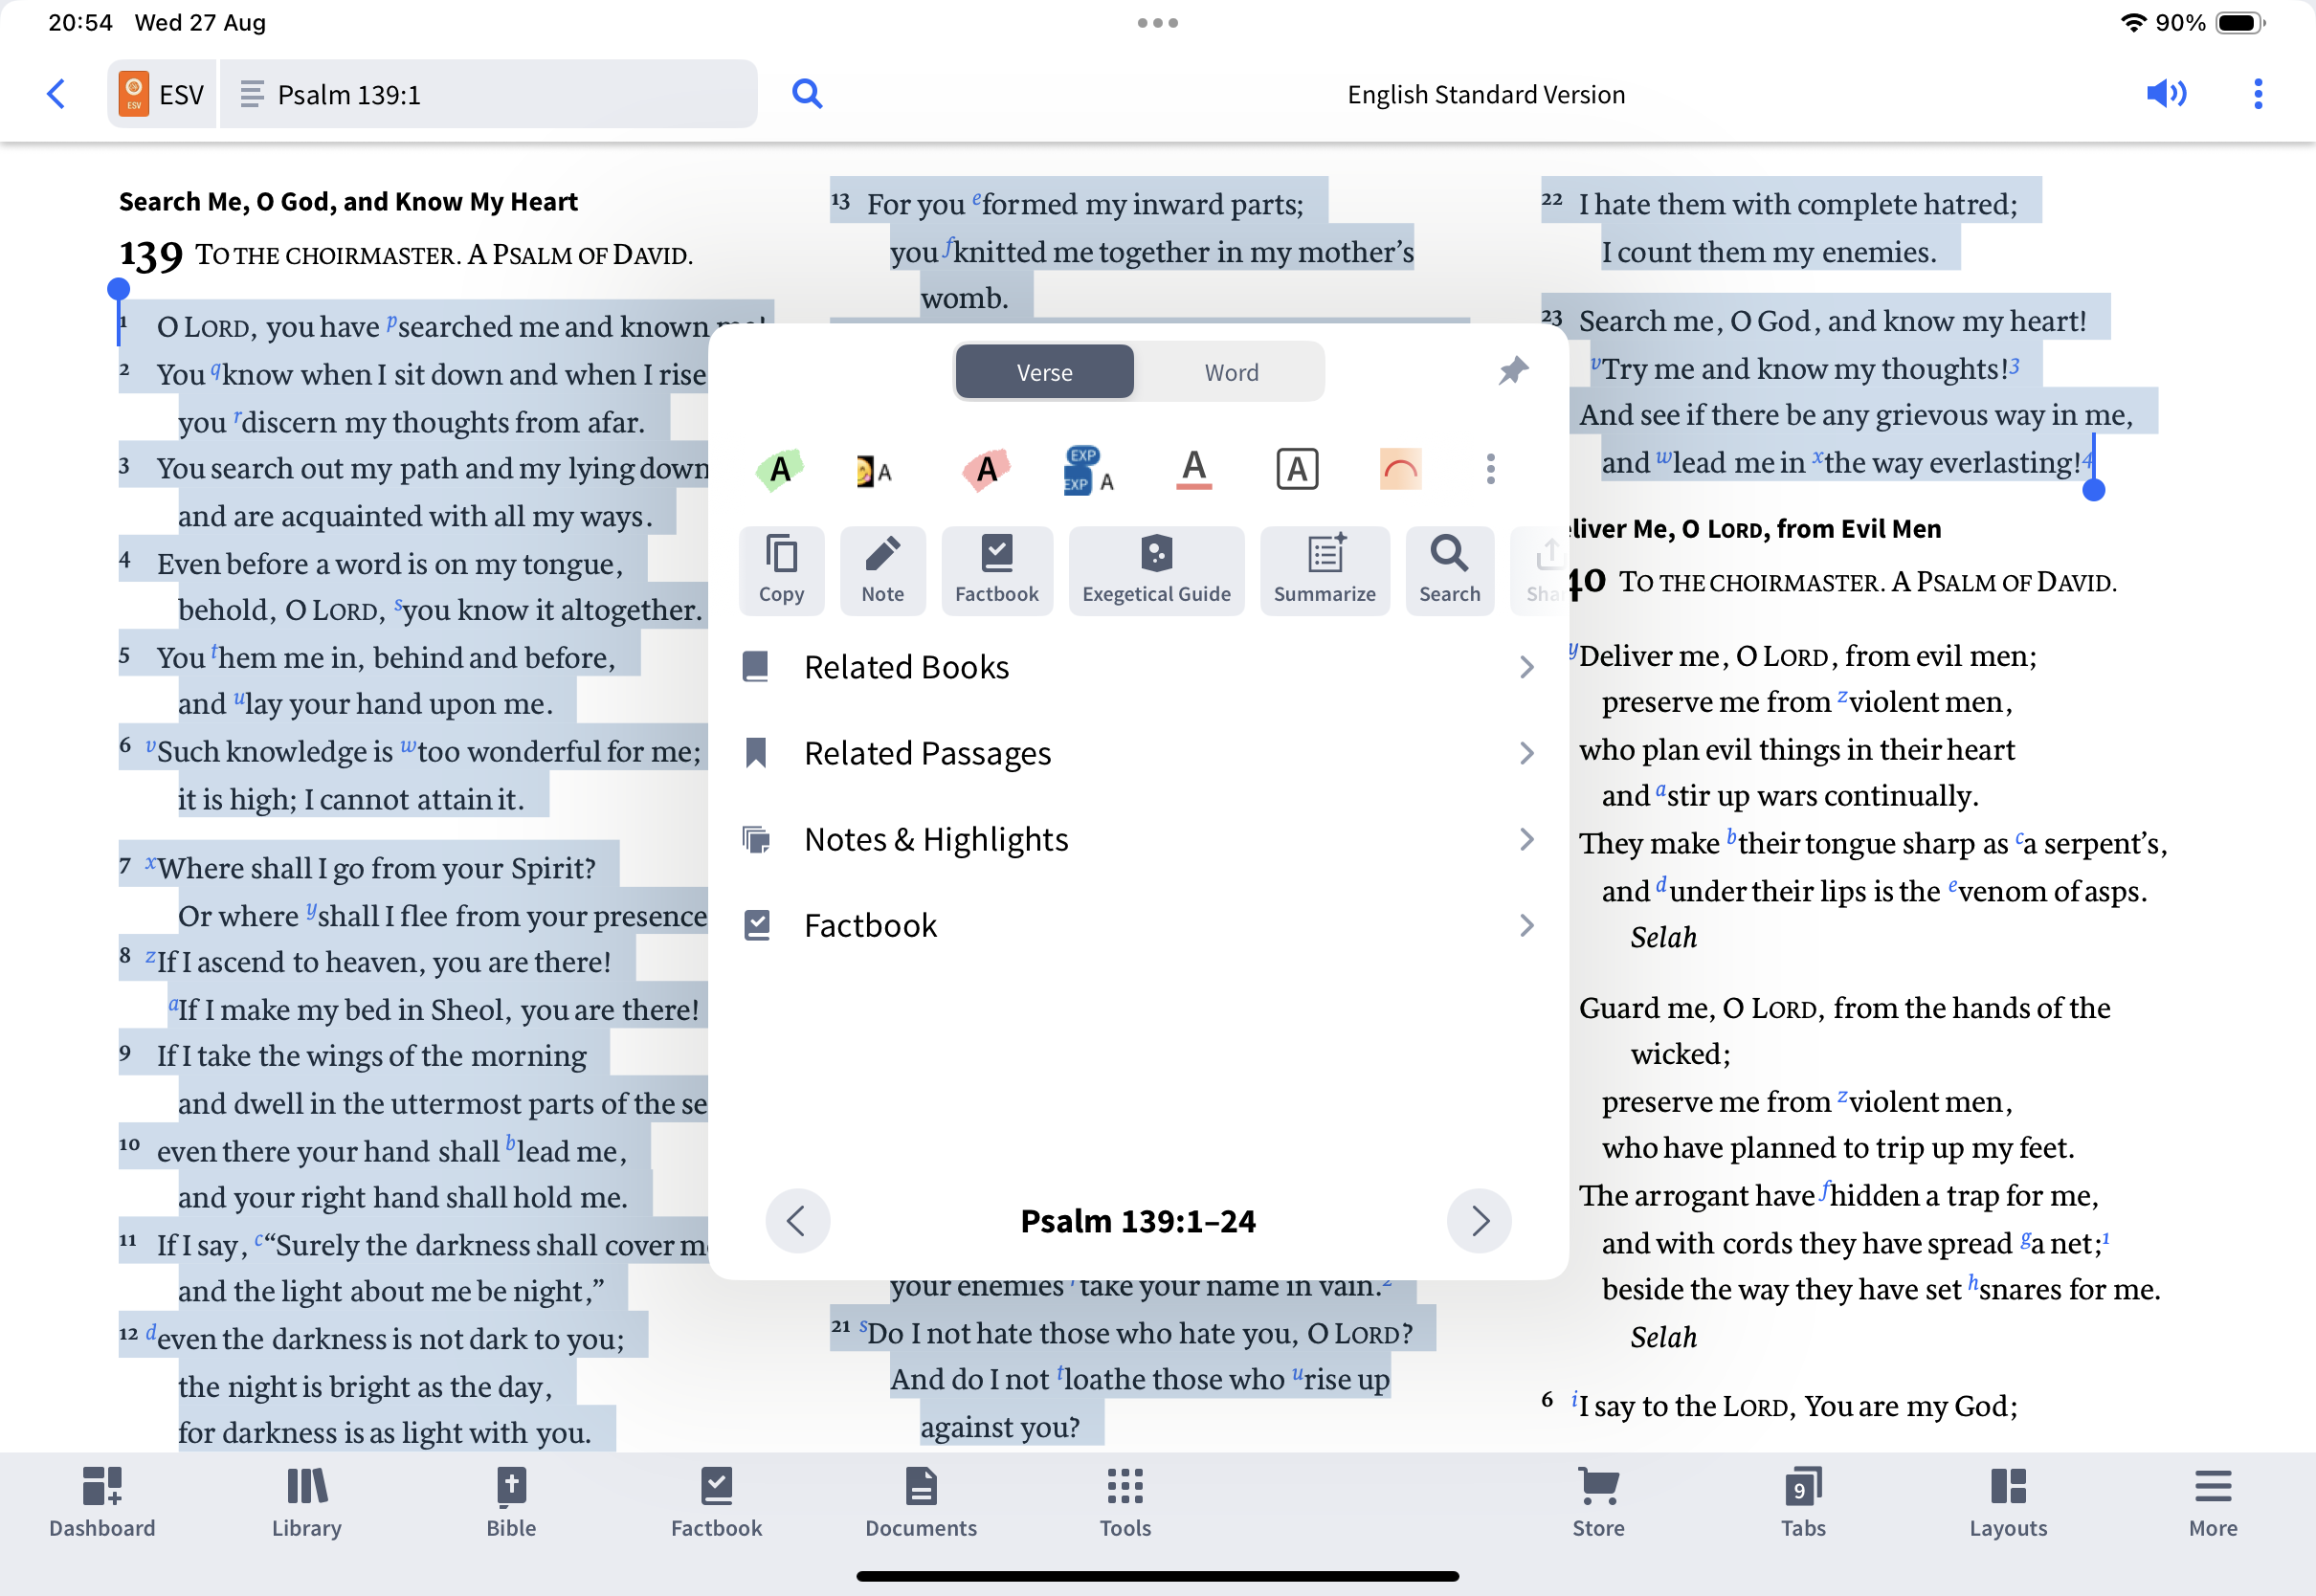This screenshot has height=1596, width=2316.
Task: Tap the 'Deliver Me, O LORD' heading
Action: pyautogui.click(x=1754, y=529)
